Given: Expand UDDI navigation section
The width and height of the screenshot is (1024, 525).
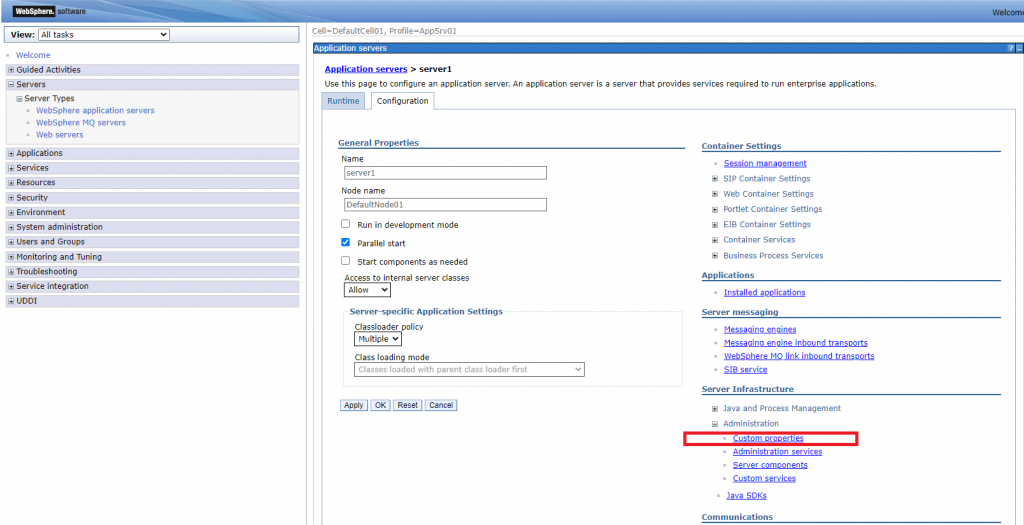Looking at the screenshot, I should pyautogui.click(x=11, y=301).
